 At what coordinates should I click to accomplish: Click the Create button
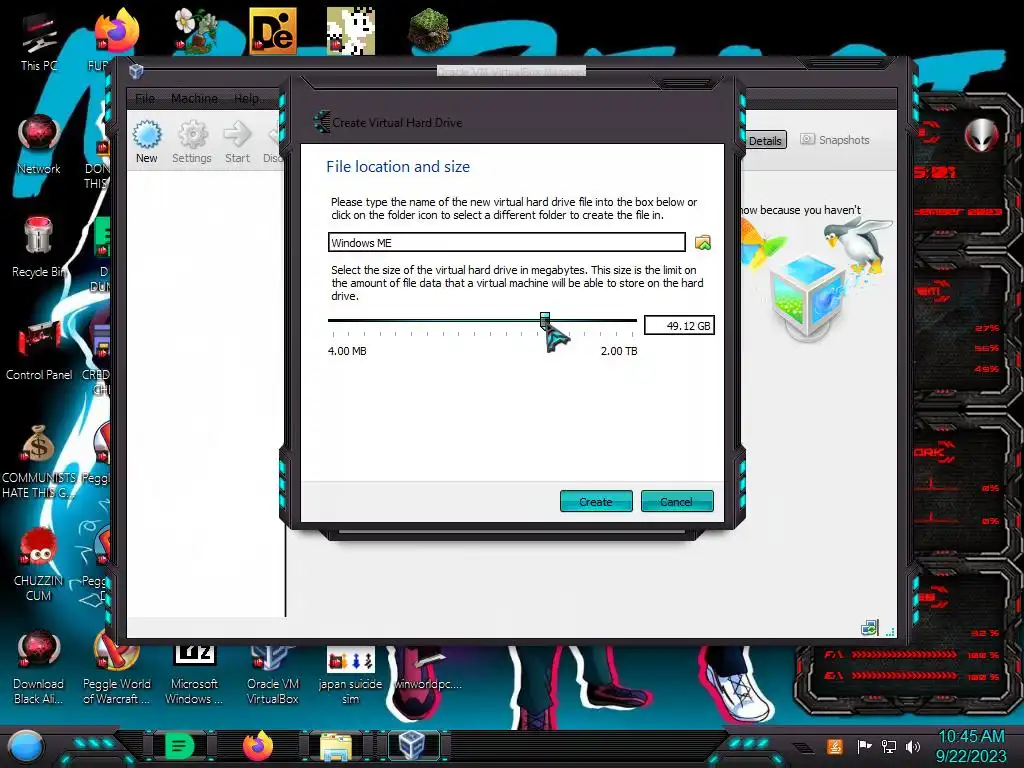point(596,502)
